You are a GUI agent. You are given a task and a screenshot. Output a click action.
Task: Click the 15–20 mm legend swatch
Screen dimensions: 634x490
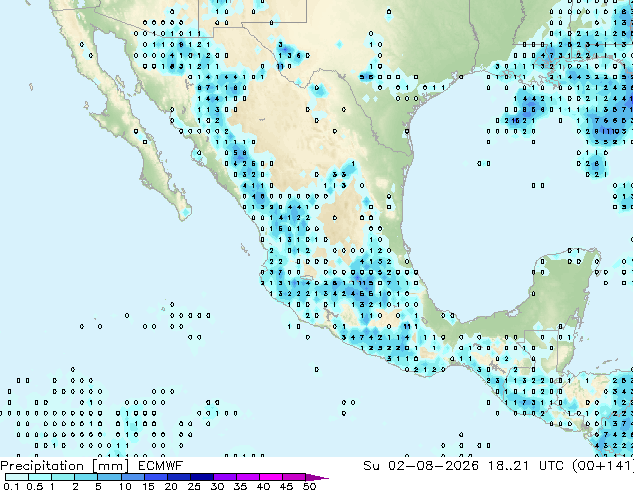click(156, 477)
